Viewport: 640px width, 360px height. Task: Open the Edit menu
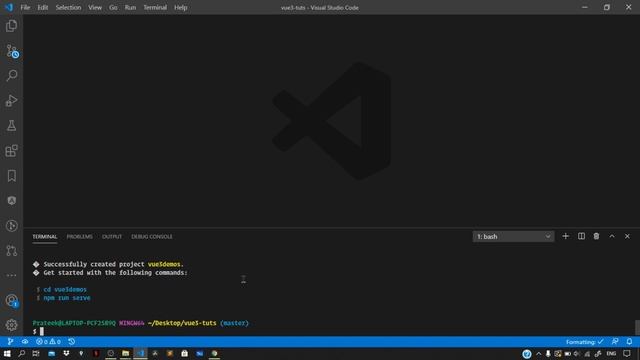pyautogui.click(x=43, y=7)
